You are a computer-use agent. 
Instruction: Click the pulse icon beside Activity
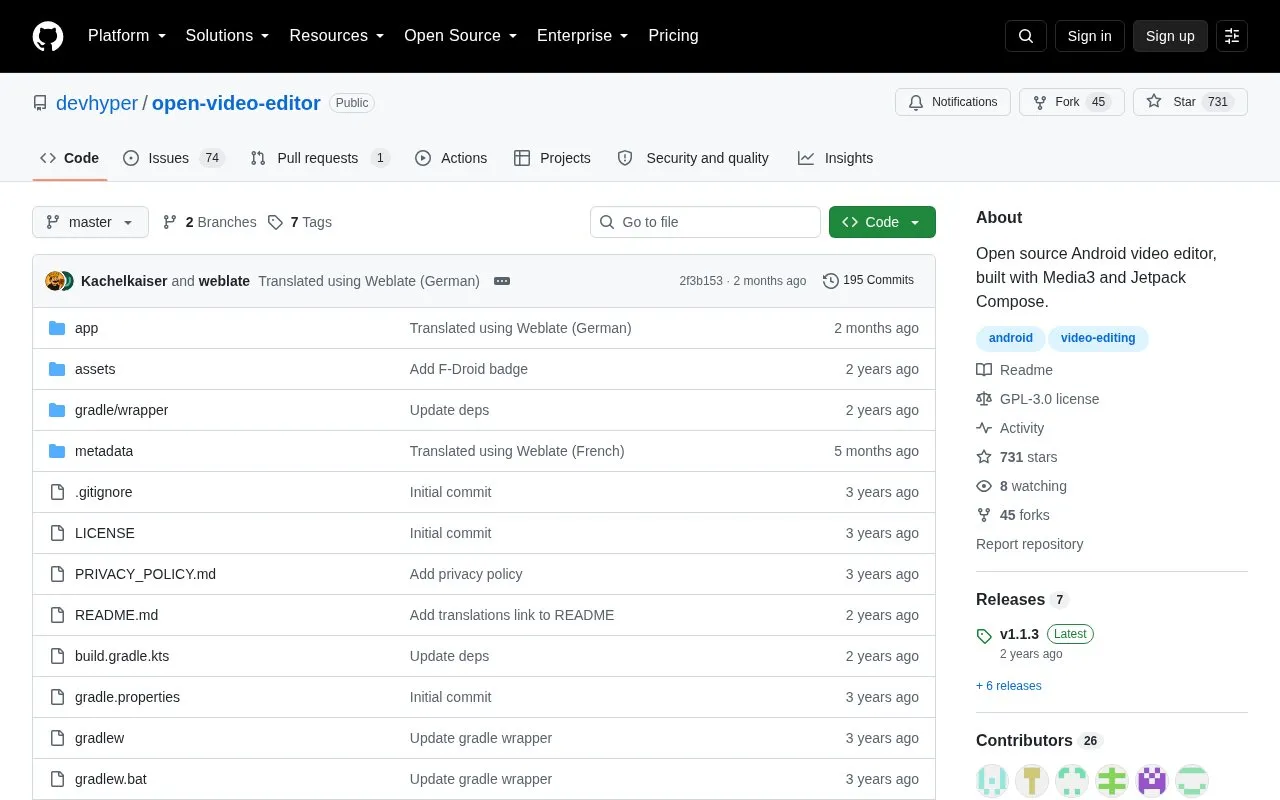pos(984,428)
